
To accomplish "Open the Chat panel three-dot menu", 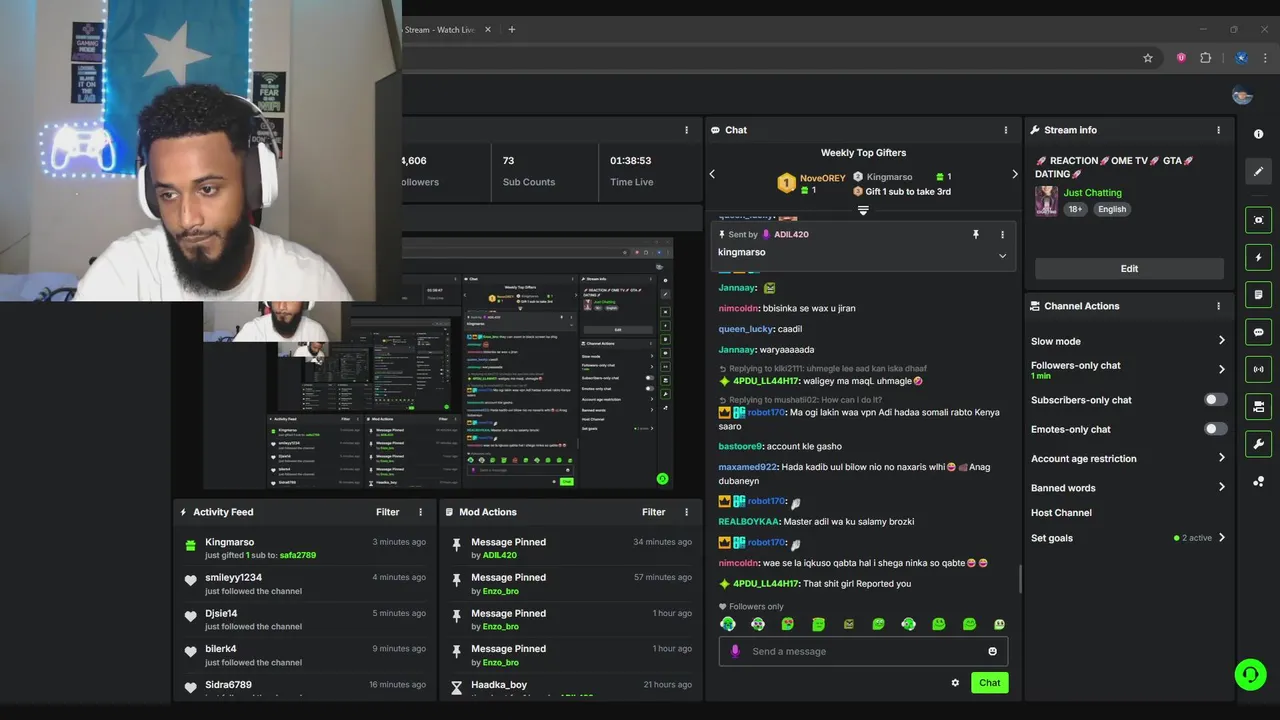I will (x=1005, y=130).
